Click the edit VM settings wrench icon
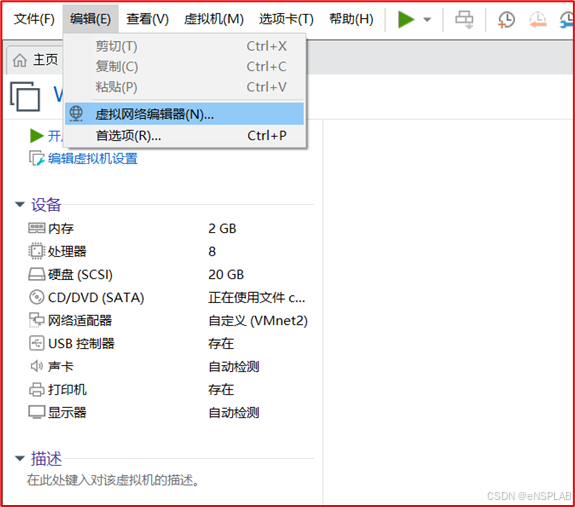Image resolution: width=575 pixels, height=507 pixels. (37, 158)
